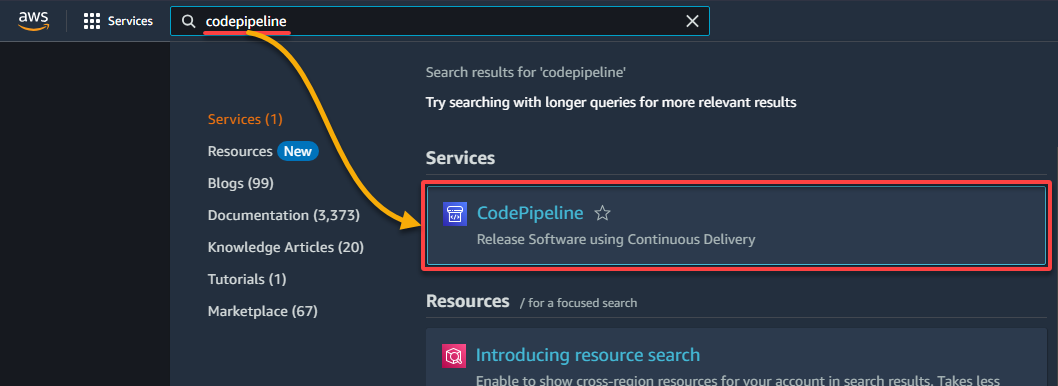This screenshot has height=386, width=1058.
Task: Click the AWS logo home icon
Action: 33,21
